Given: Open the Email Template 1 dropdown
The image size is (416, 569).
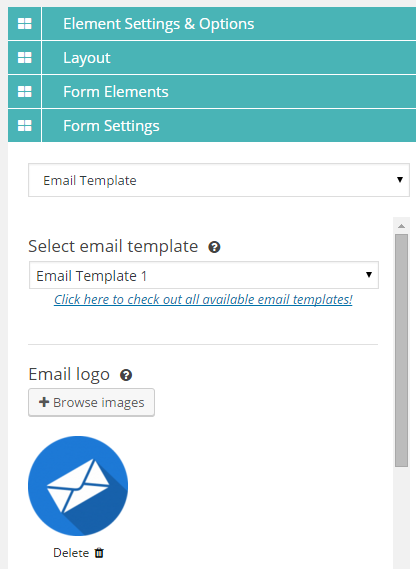Looking at the screenshot, I should (204, 275).
